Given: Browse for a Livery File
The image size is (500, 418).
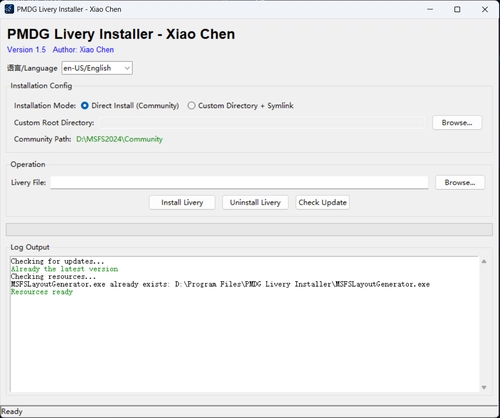Looking at the screenshot, I should pos(460,182).
